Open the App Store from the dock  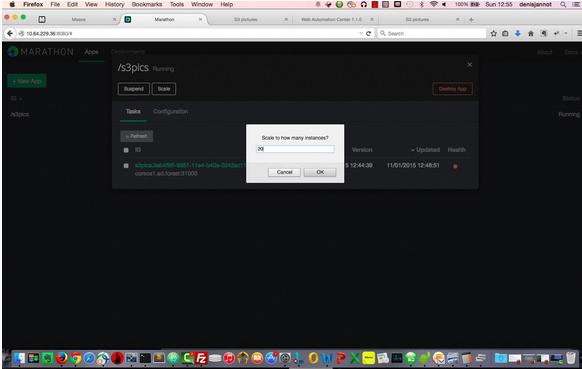click(271, 358)
